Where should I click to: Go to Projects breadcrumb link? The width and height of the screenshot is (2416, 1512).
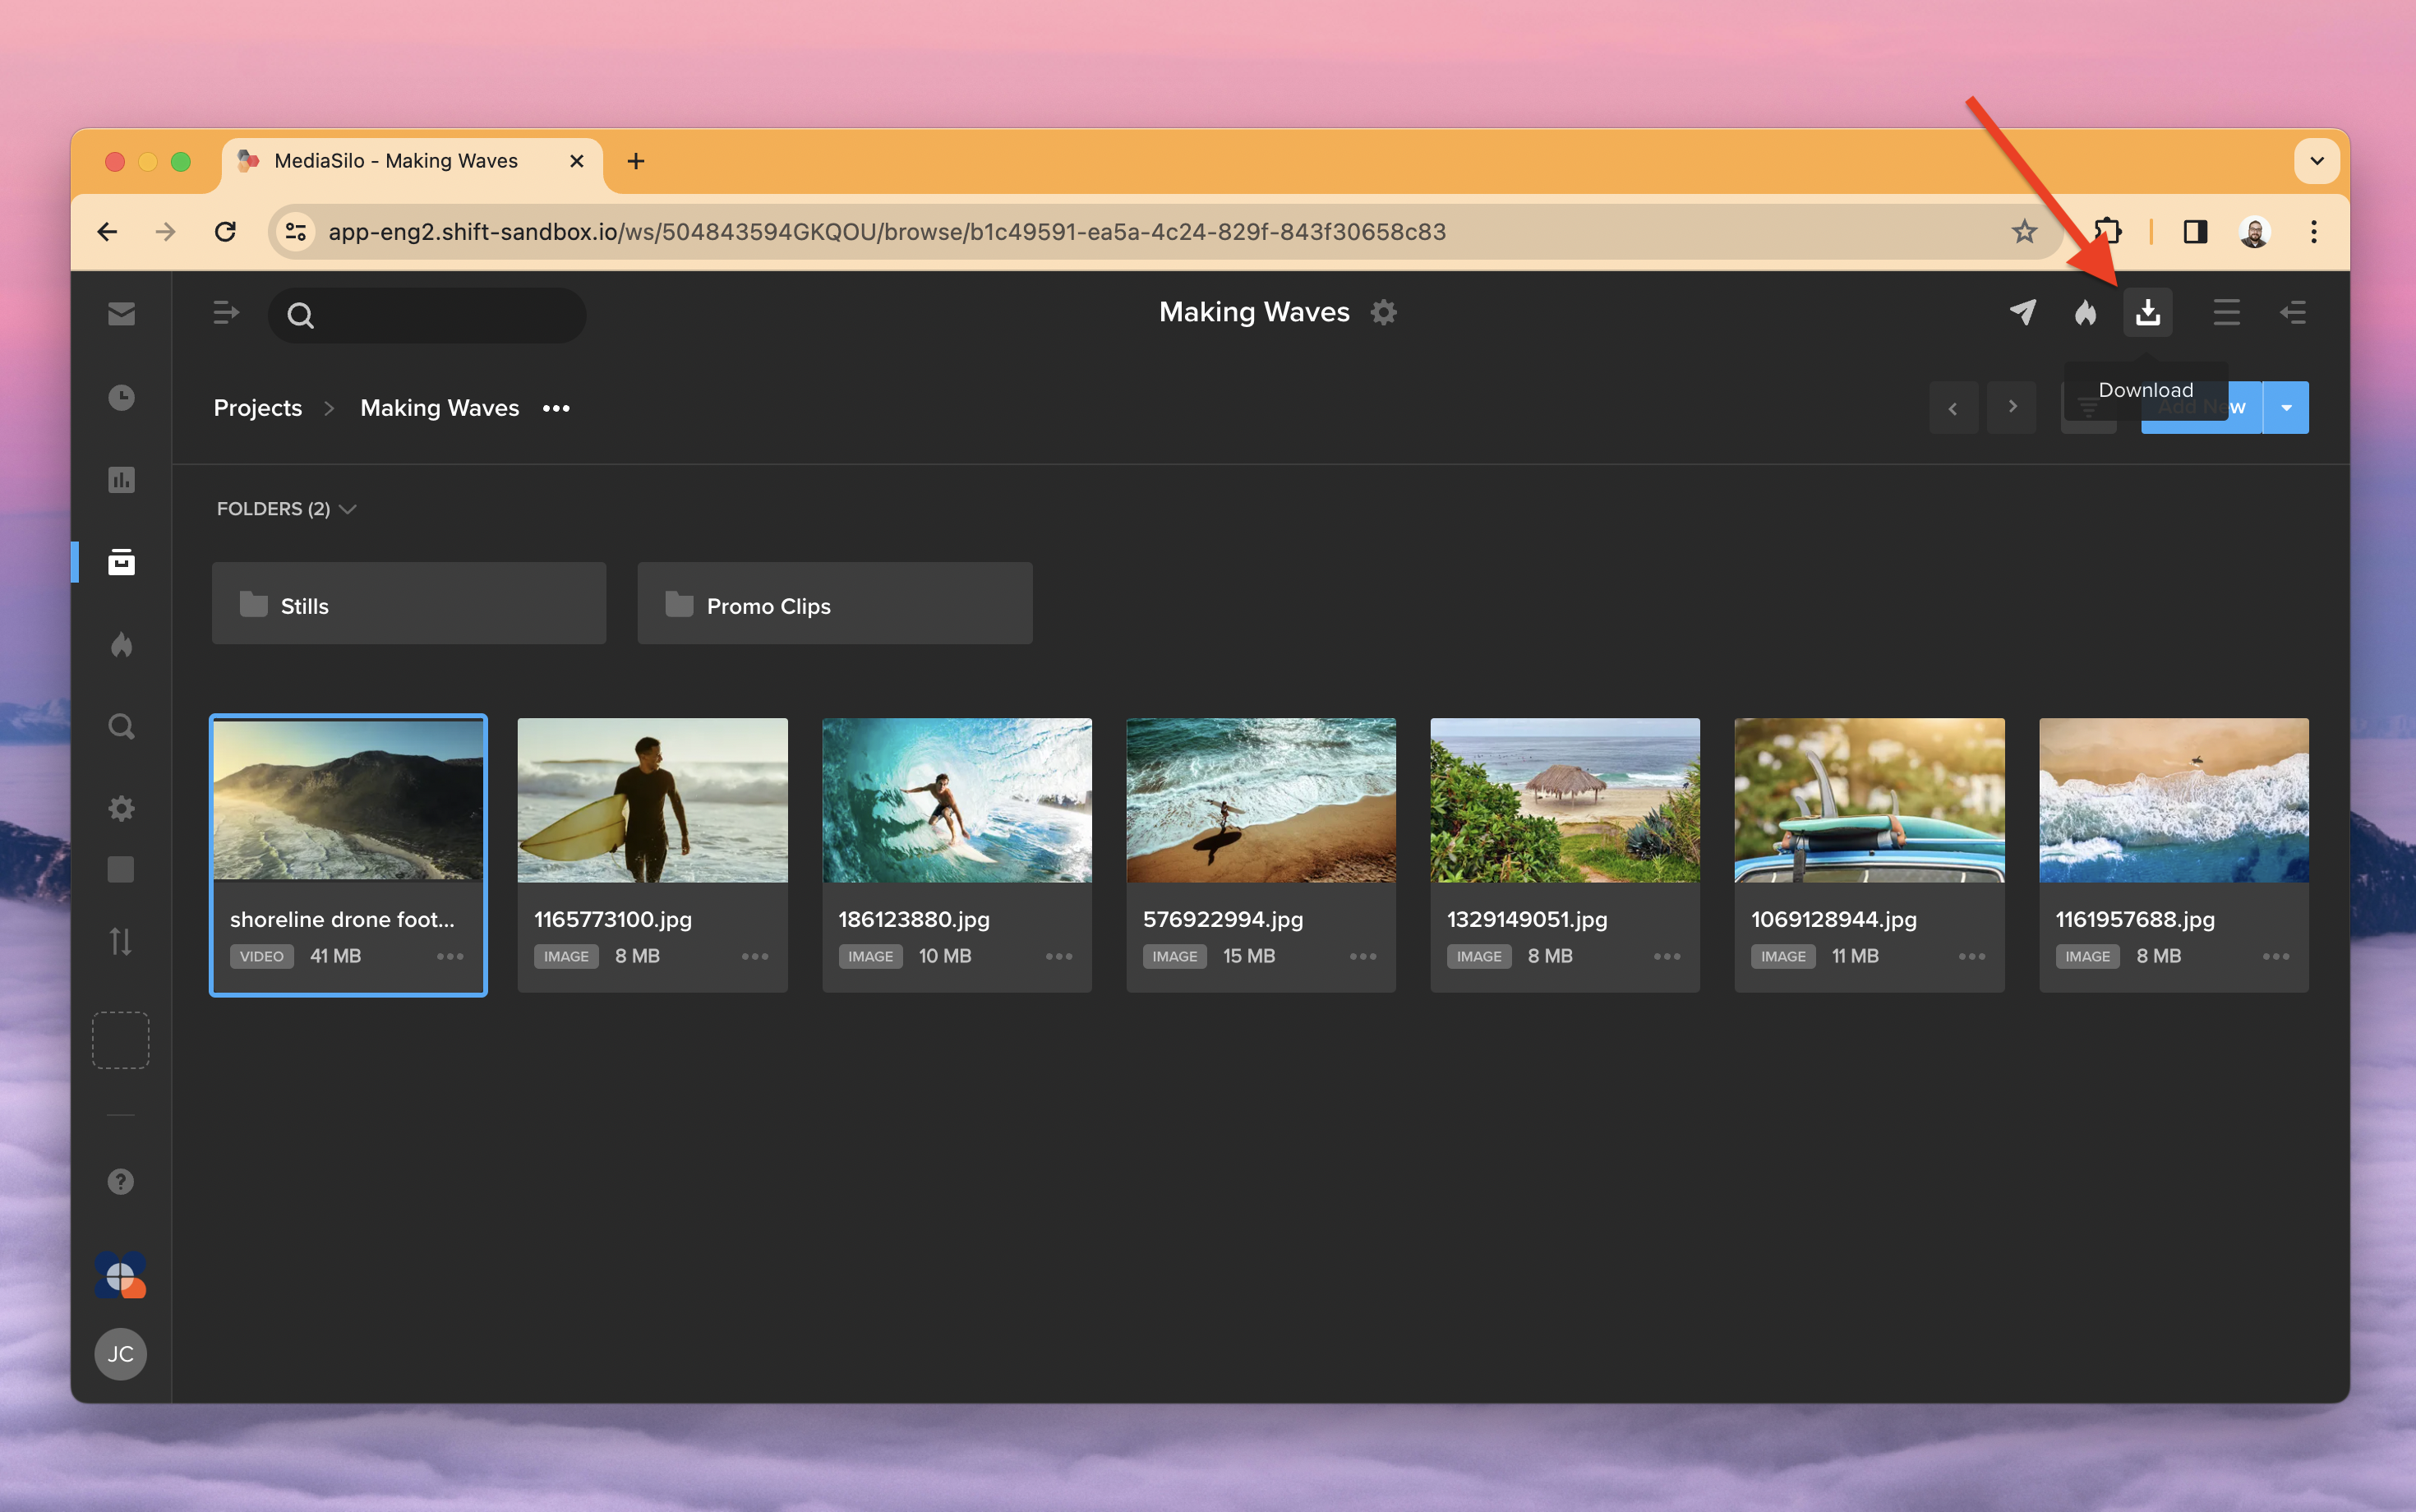click(258, 408)
